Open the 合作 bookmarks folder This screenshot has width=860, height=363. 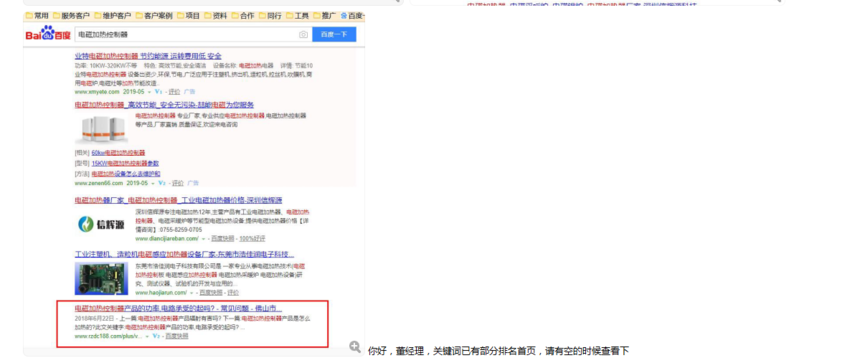coord(243,16)
